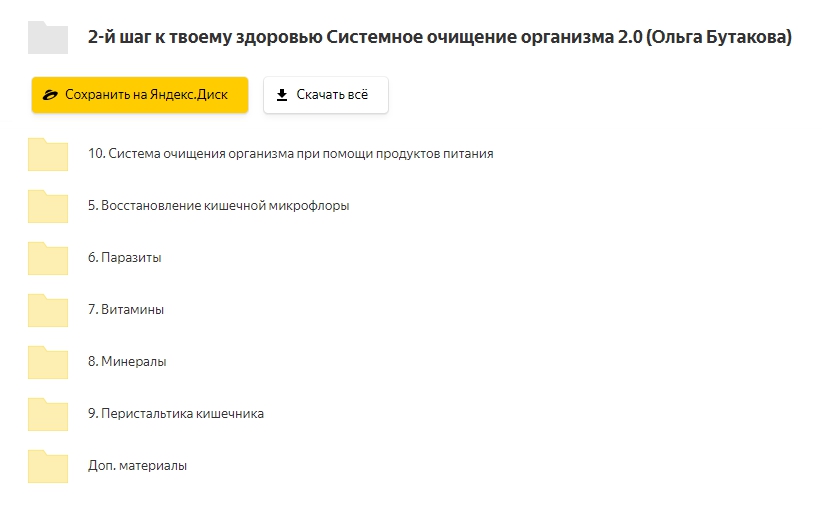Open the 'Доп. материалы' folder name

coord(137,465)
